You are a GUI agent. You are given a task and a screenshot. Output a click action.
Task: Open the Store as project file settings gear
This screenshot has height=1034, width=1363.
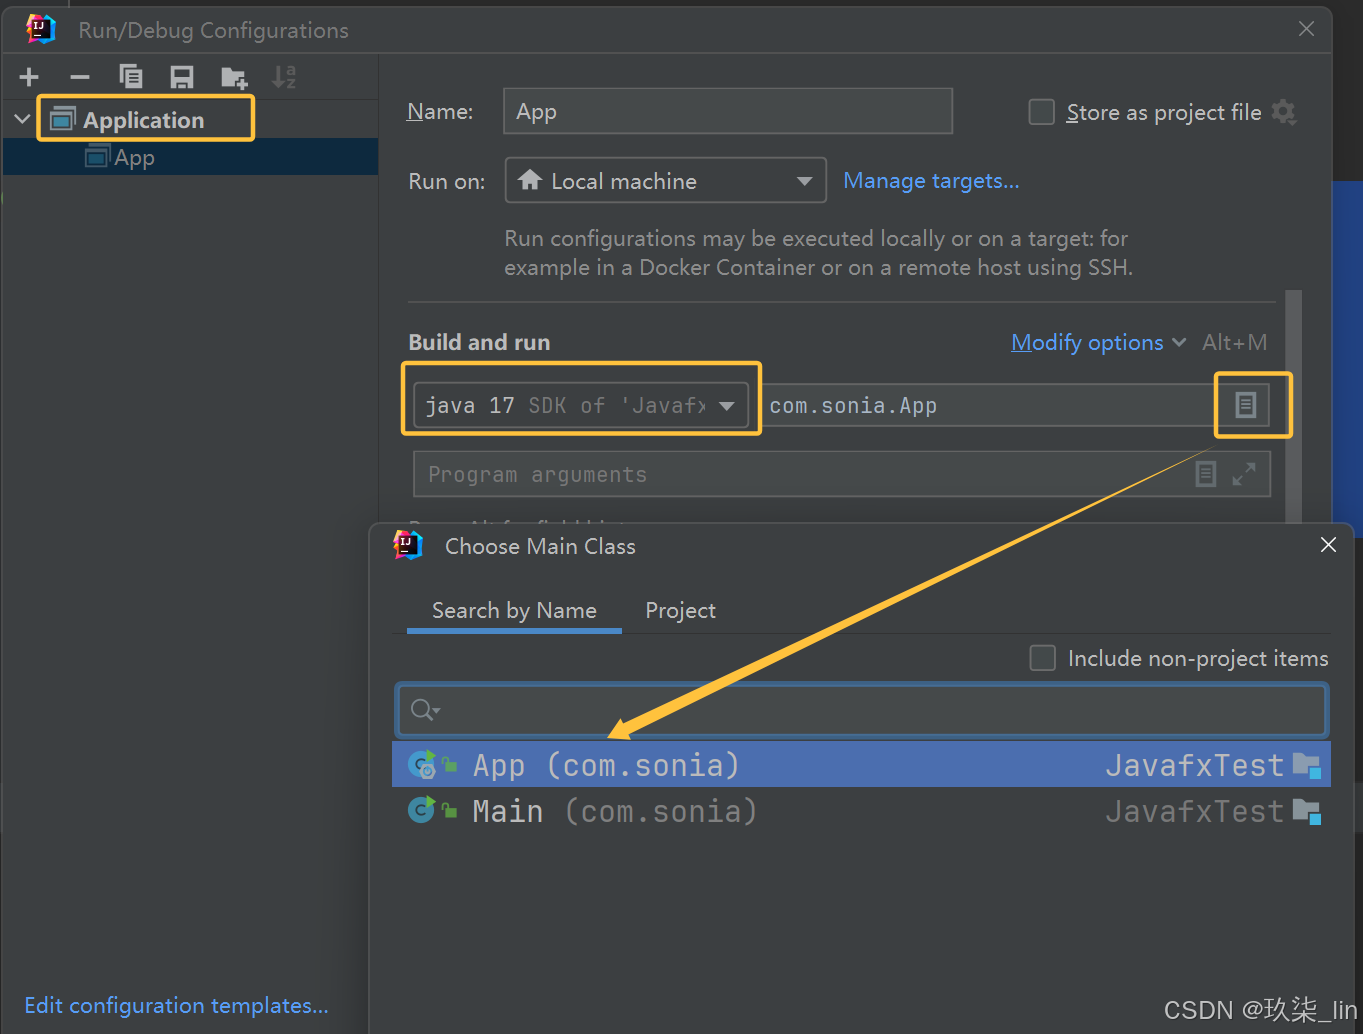[1284, 112]
